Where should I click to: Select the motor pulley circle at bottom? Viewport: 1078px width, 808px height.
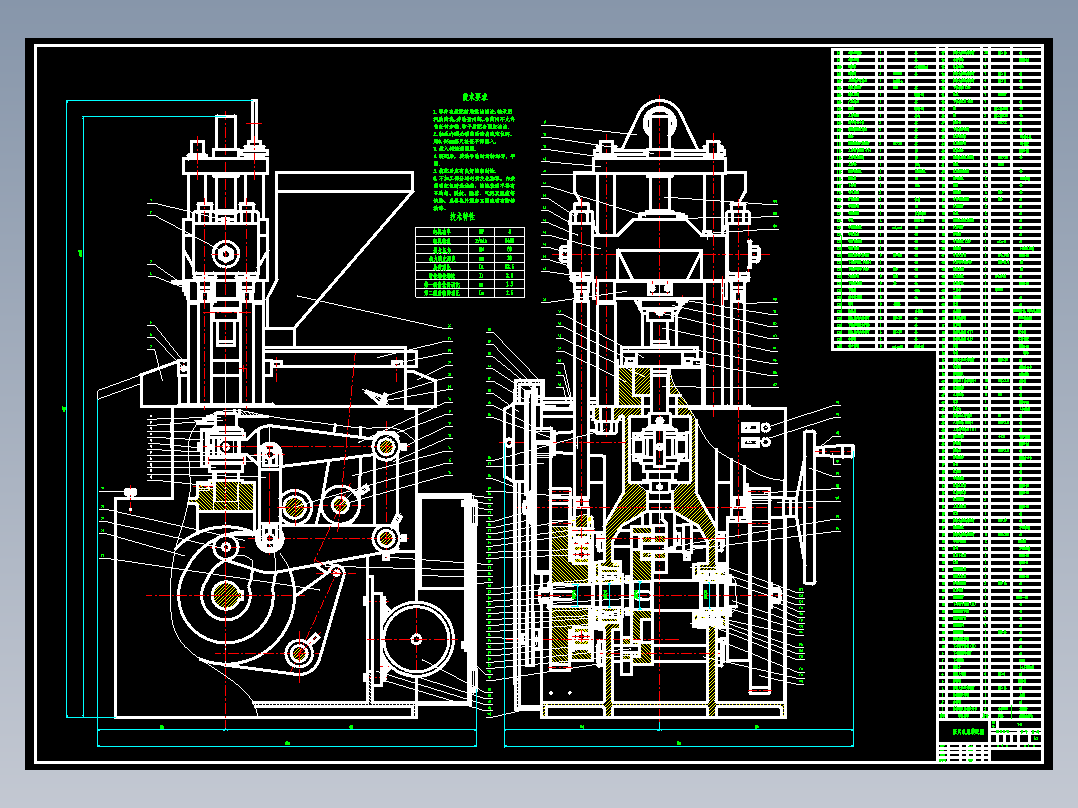coord(417,639)
